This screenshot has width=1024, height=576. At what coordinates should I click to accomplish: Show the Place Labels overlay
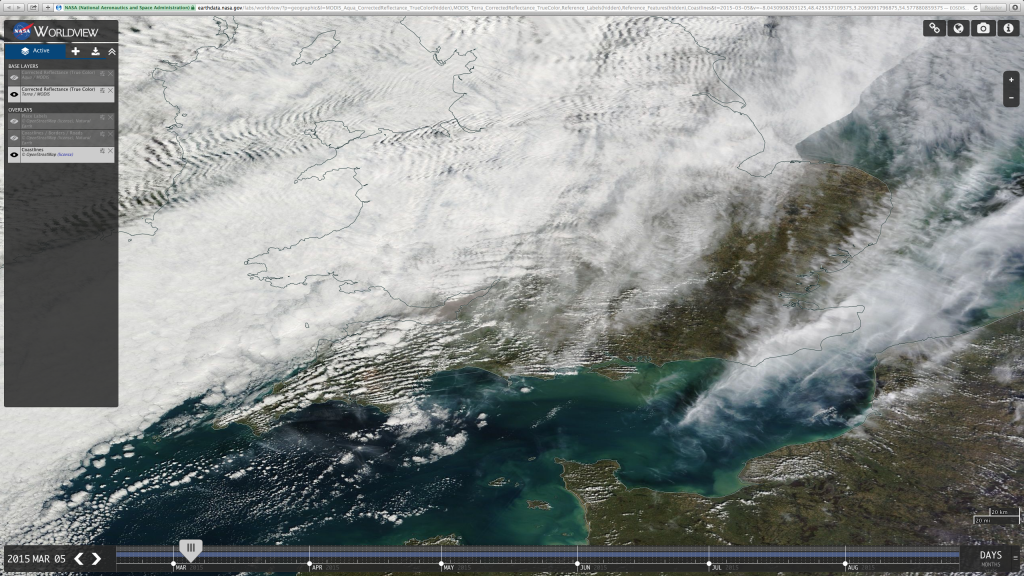pyautogui.click(x=14, y=121)
